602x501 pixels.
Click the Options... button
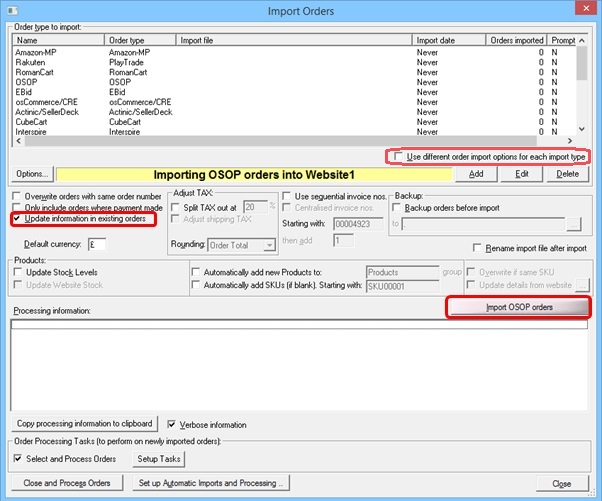[32, 174]
